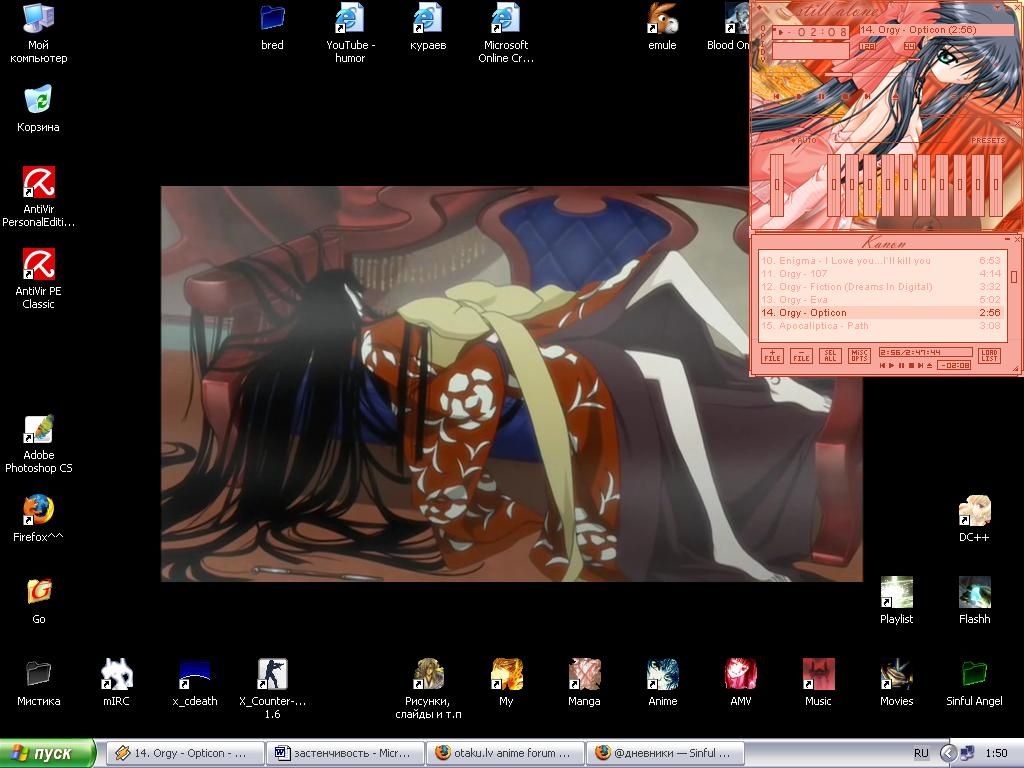Image resolution: width=1024 pixels, height=768 pixels.
Task: Select track 15. Apocaliptica - Path
Action: point(880,326)
